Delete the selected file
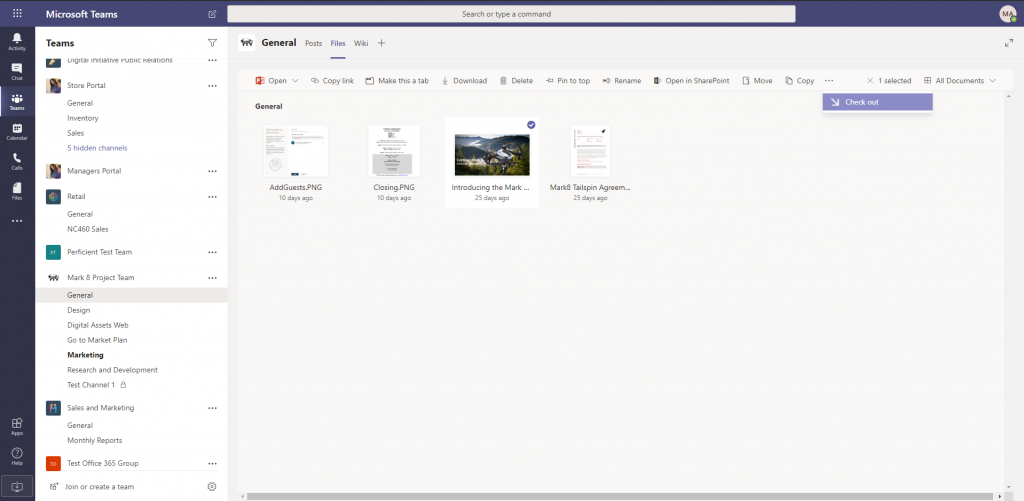The width and height of the screenshot is (1024, 501). [x=517, y=81]
